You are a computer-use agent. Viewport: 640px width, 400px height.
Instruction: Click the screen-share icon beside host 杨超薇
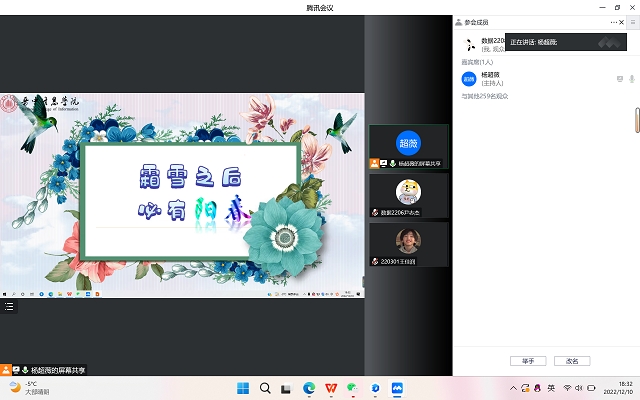click(x=619, y=78)
